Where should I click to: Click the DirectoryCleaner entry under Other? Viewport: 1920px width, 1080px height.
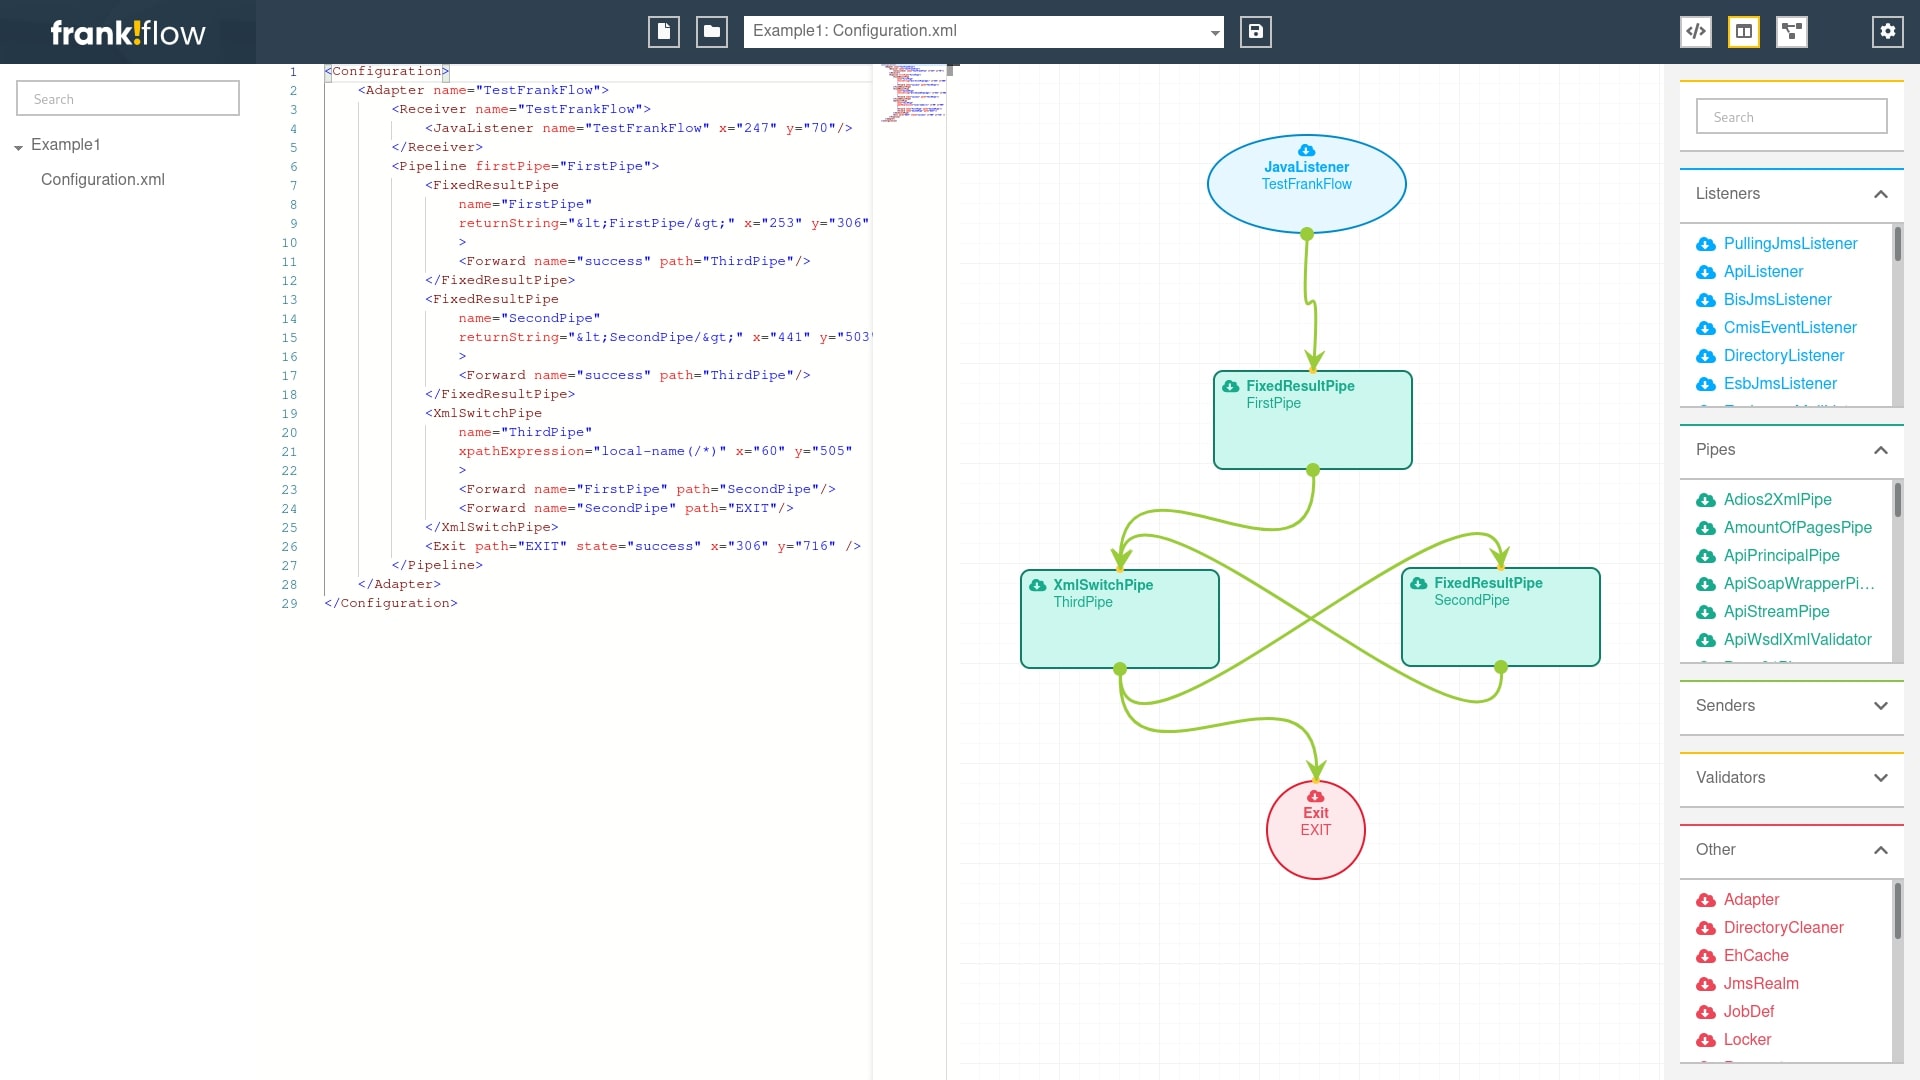(x=1785, y=927)
